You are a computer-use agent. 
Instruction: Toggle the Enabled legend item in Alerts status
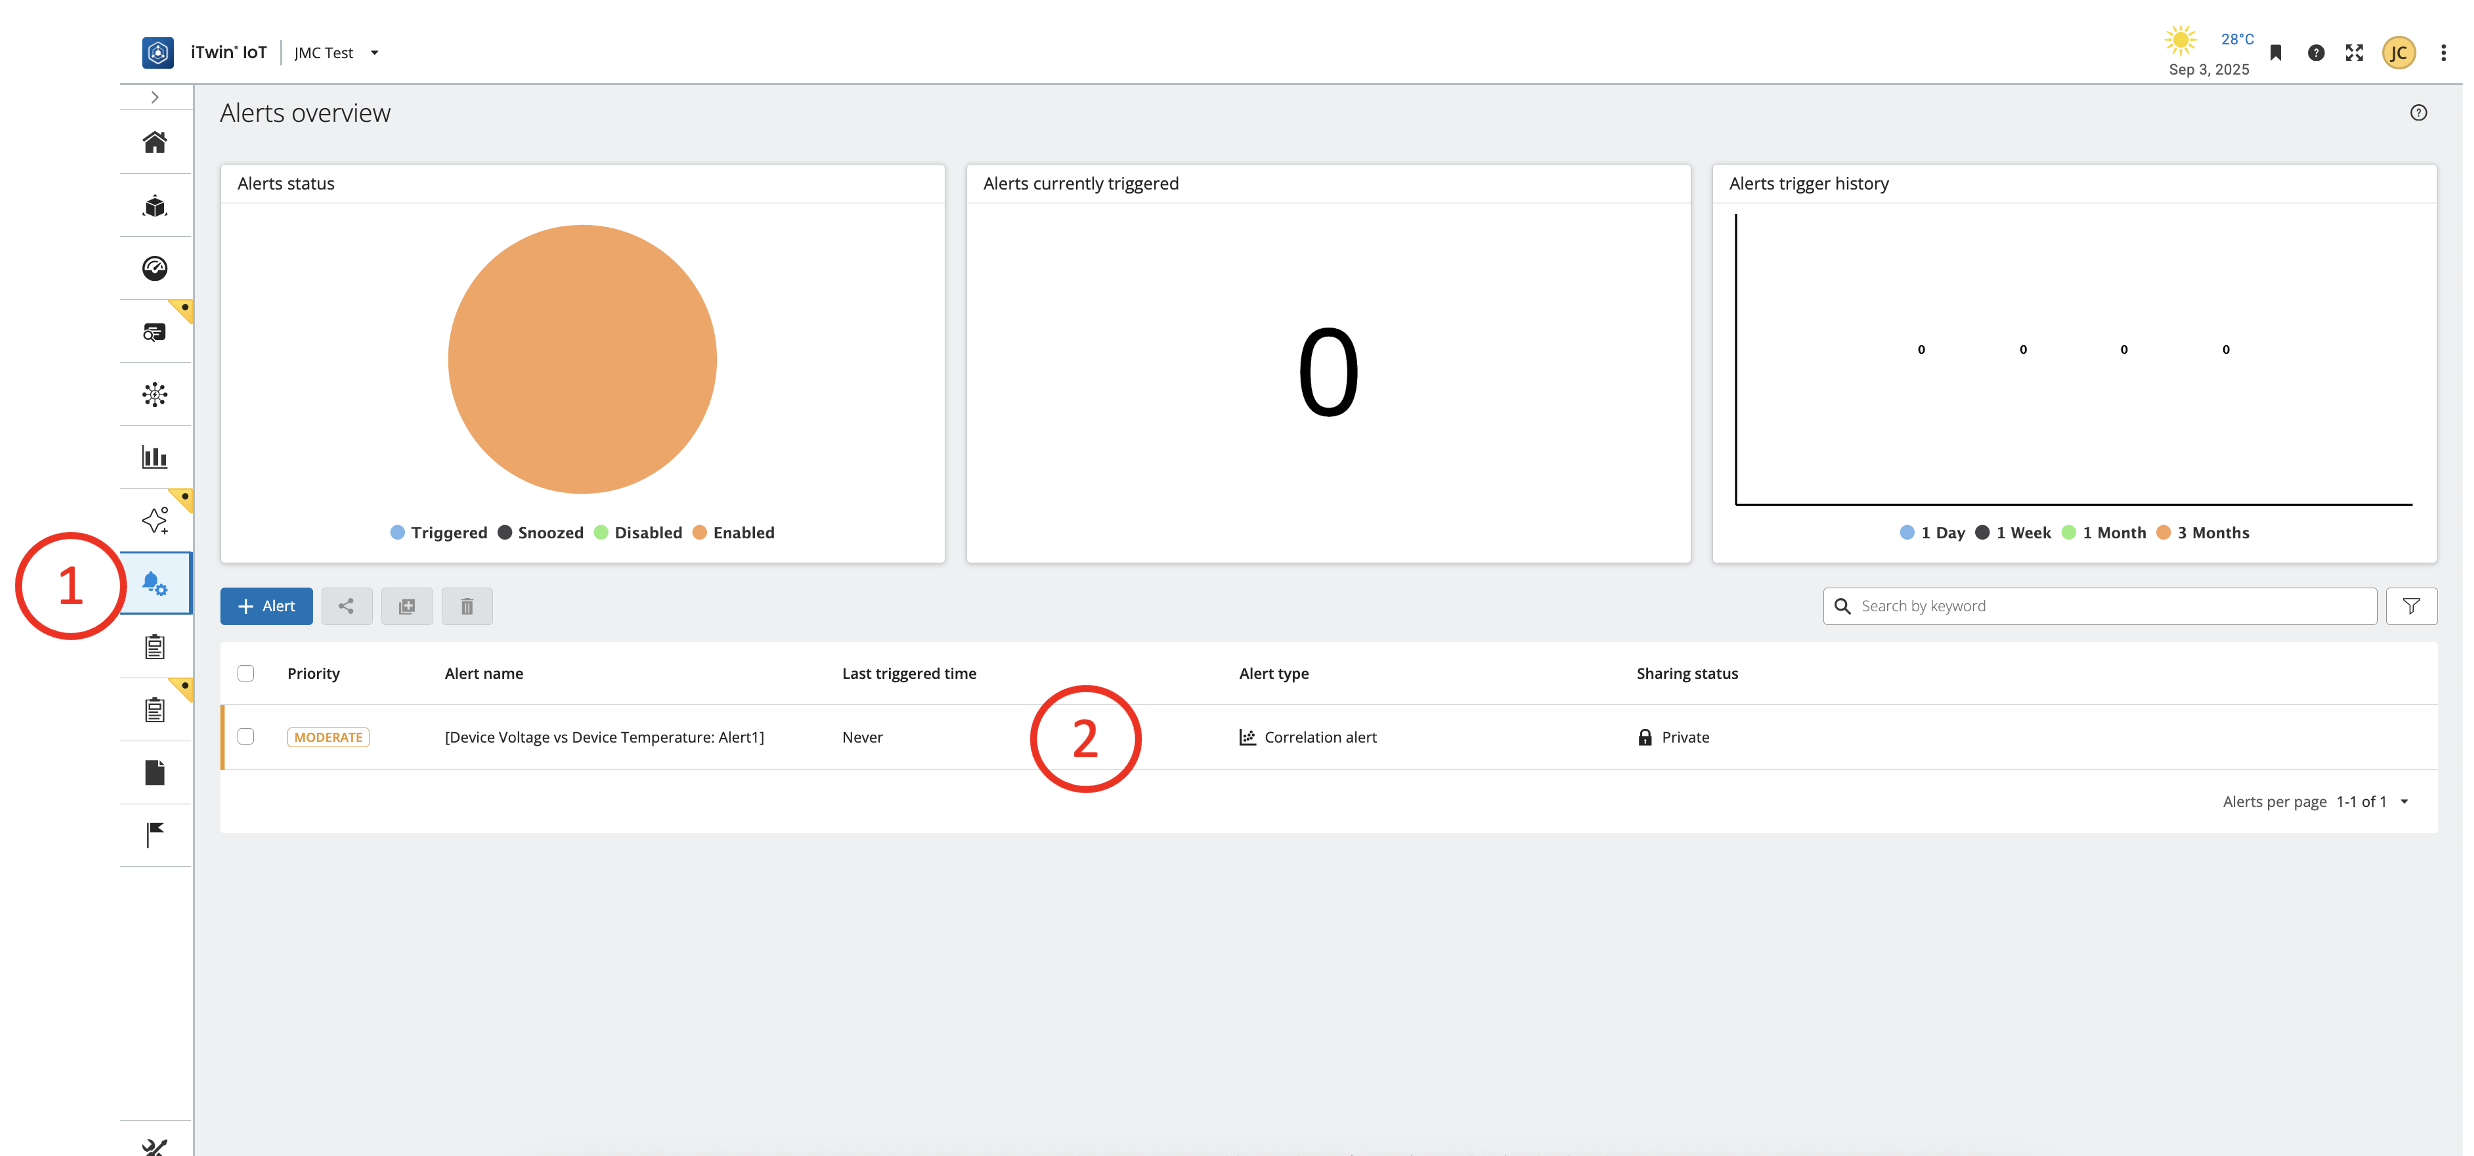click(x=733, y=533)
